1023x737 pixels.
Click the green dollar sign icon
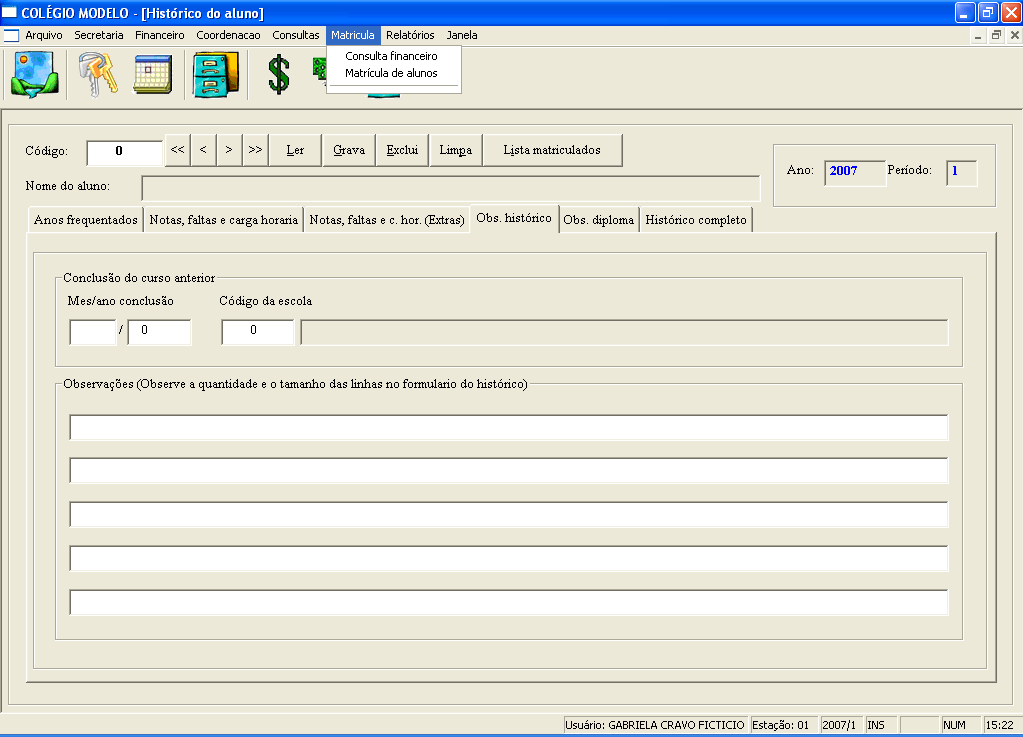(x=278, y=75)
